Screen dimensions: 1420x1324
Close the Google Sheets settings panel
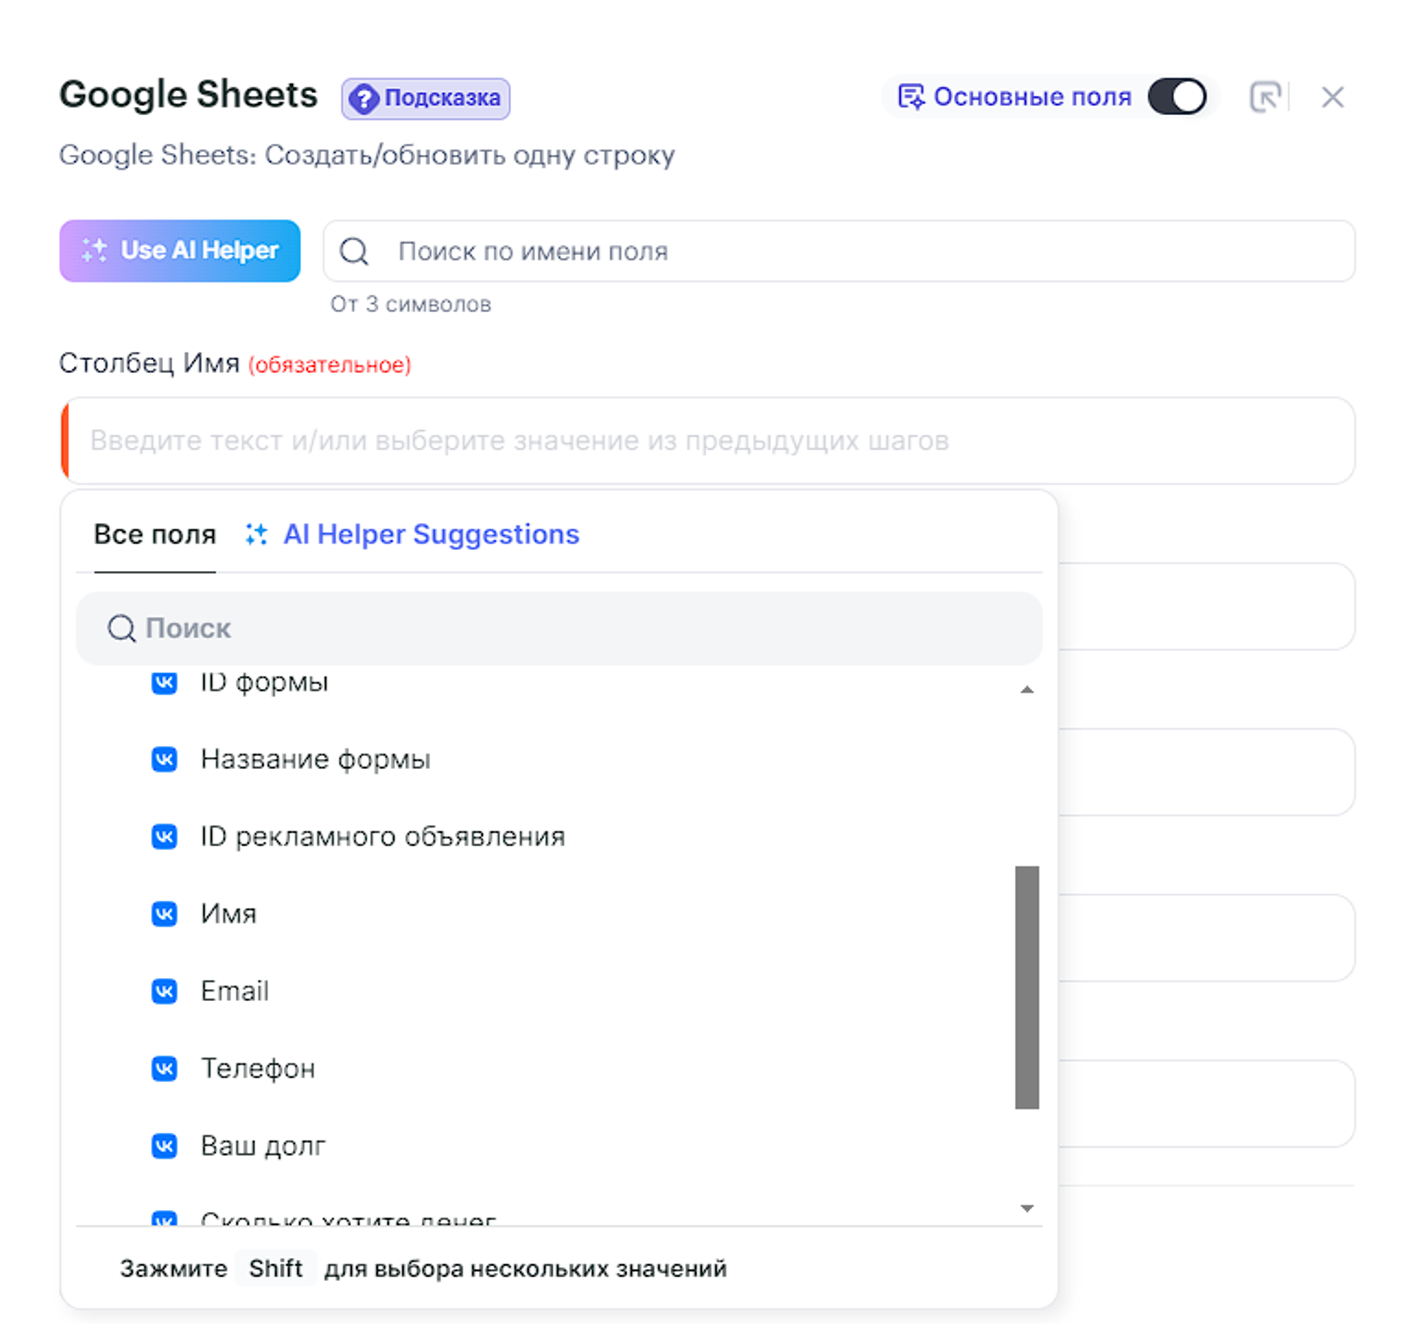click(x=1332, y=97)
